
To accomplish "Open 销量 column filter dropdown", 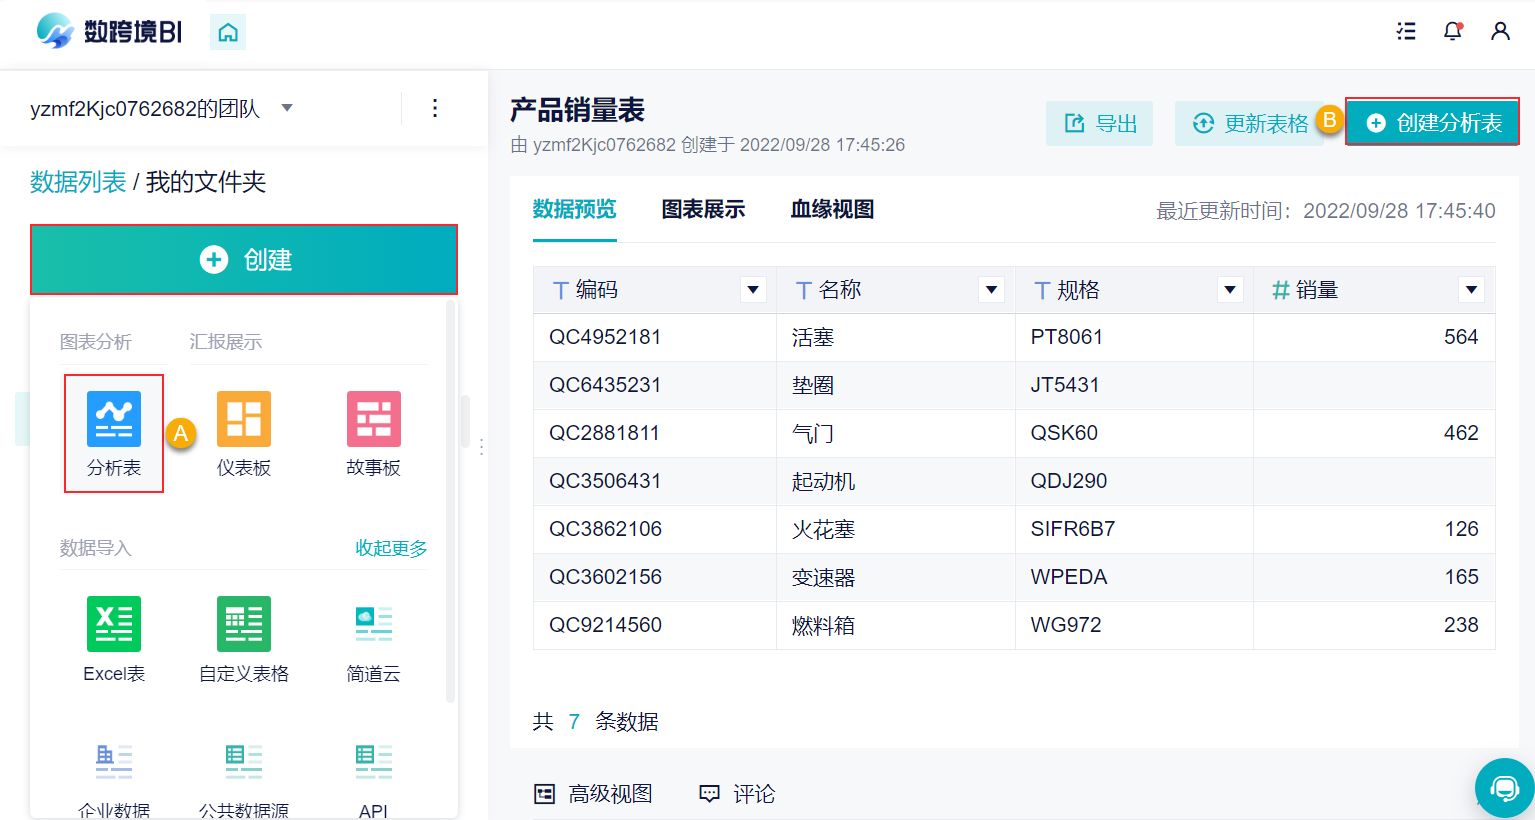I will pos(1471,290).
